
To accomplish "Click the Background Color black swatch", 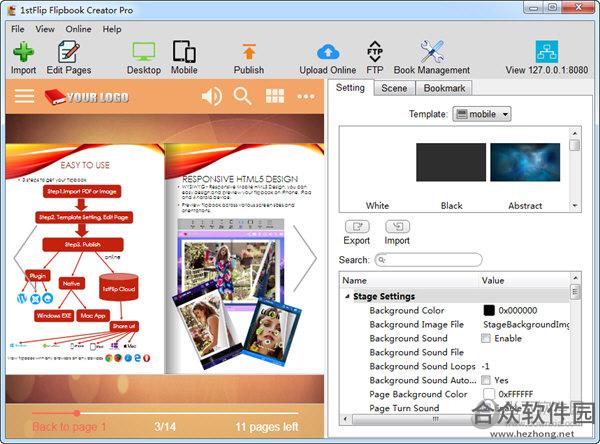I will point(489,310).
